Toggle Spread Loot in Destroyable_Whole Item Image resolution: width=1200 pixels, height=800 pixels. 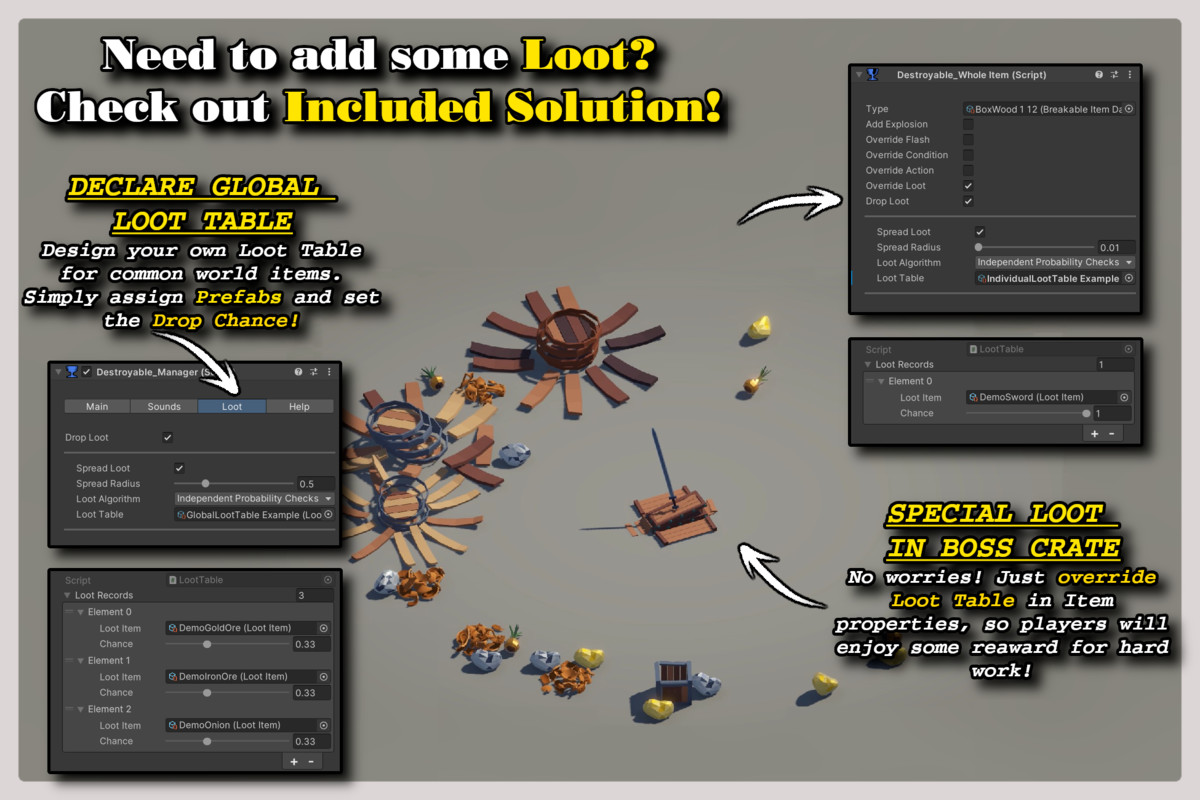point(980,232)
